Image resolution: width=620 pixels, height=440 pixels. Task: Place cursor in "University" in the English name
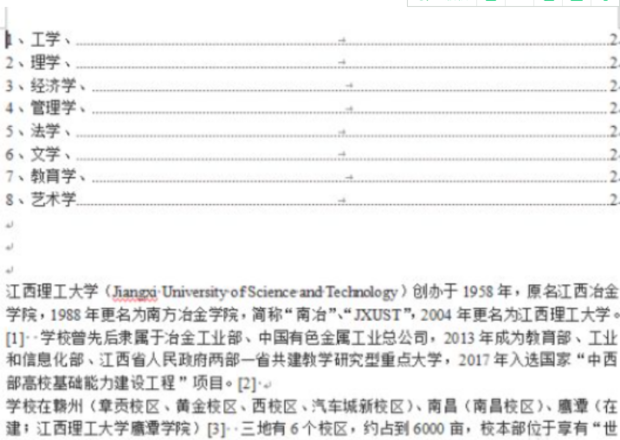pyautogui.click(x=194, y=292)
